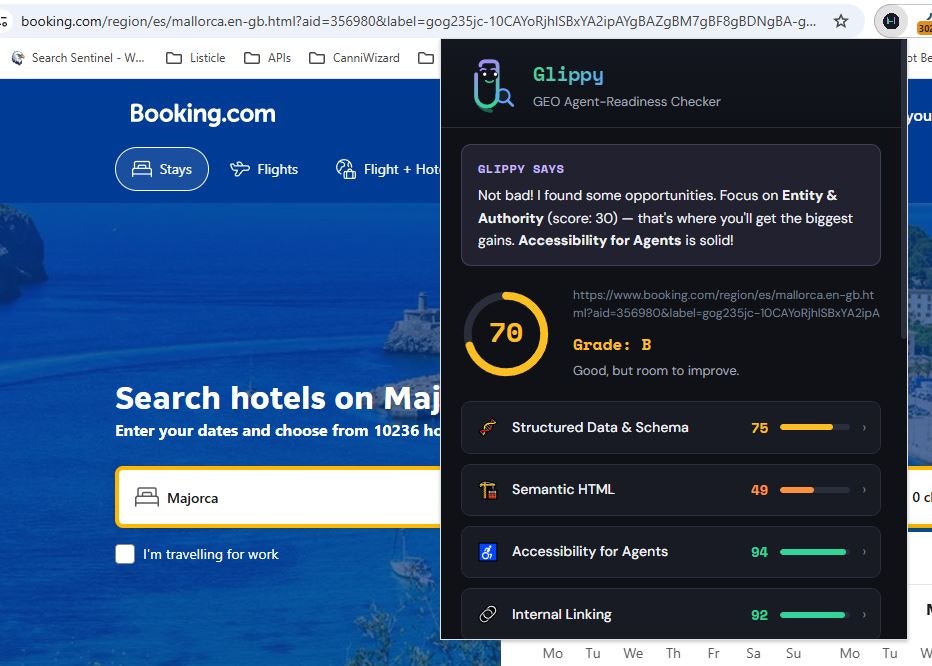Click the Accessibility for Agents progress bar

[x=812, y=551]
